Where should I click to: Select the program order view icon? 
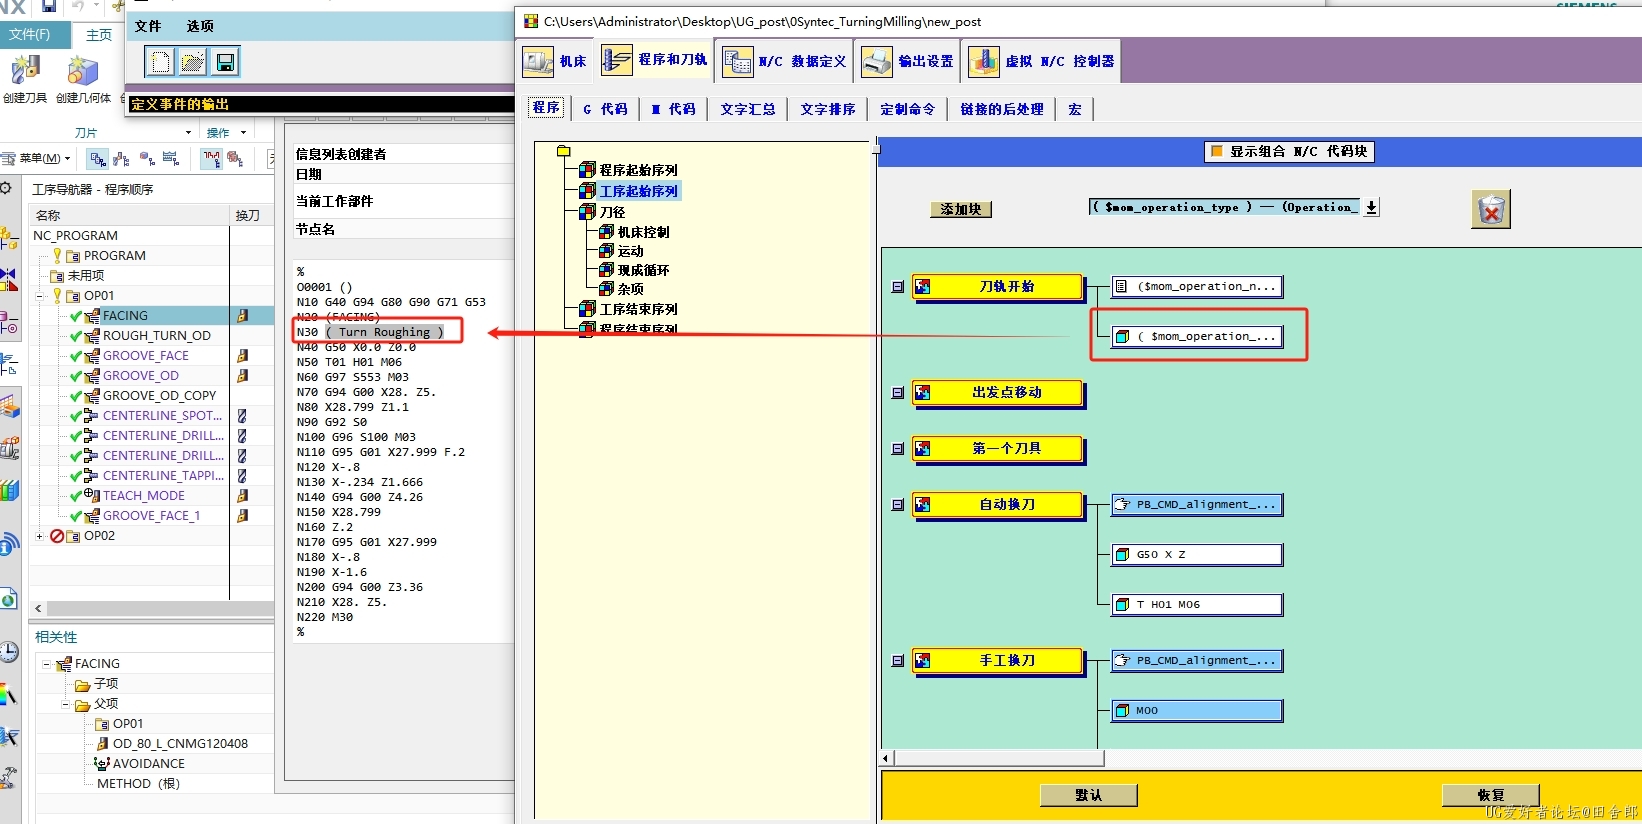[x=98, y=158]
